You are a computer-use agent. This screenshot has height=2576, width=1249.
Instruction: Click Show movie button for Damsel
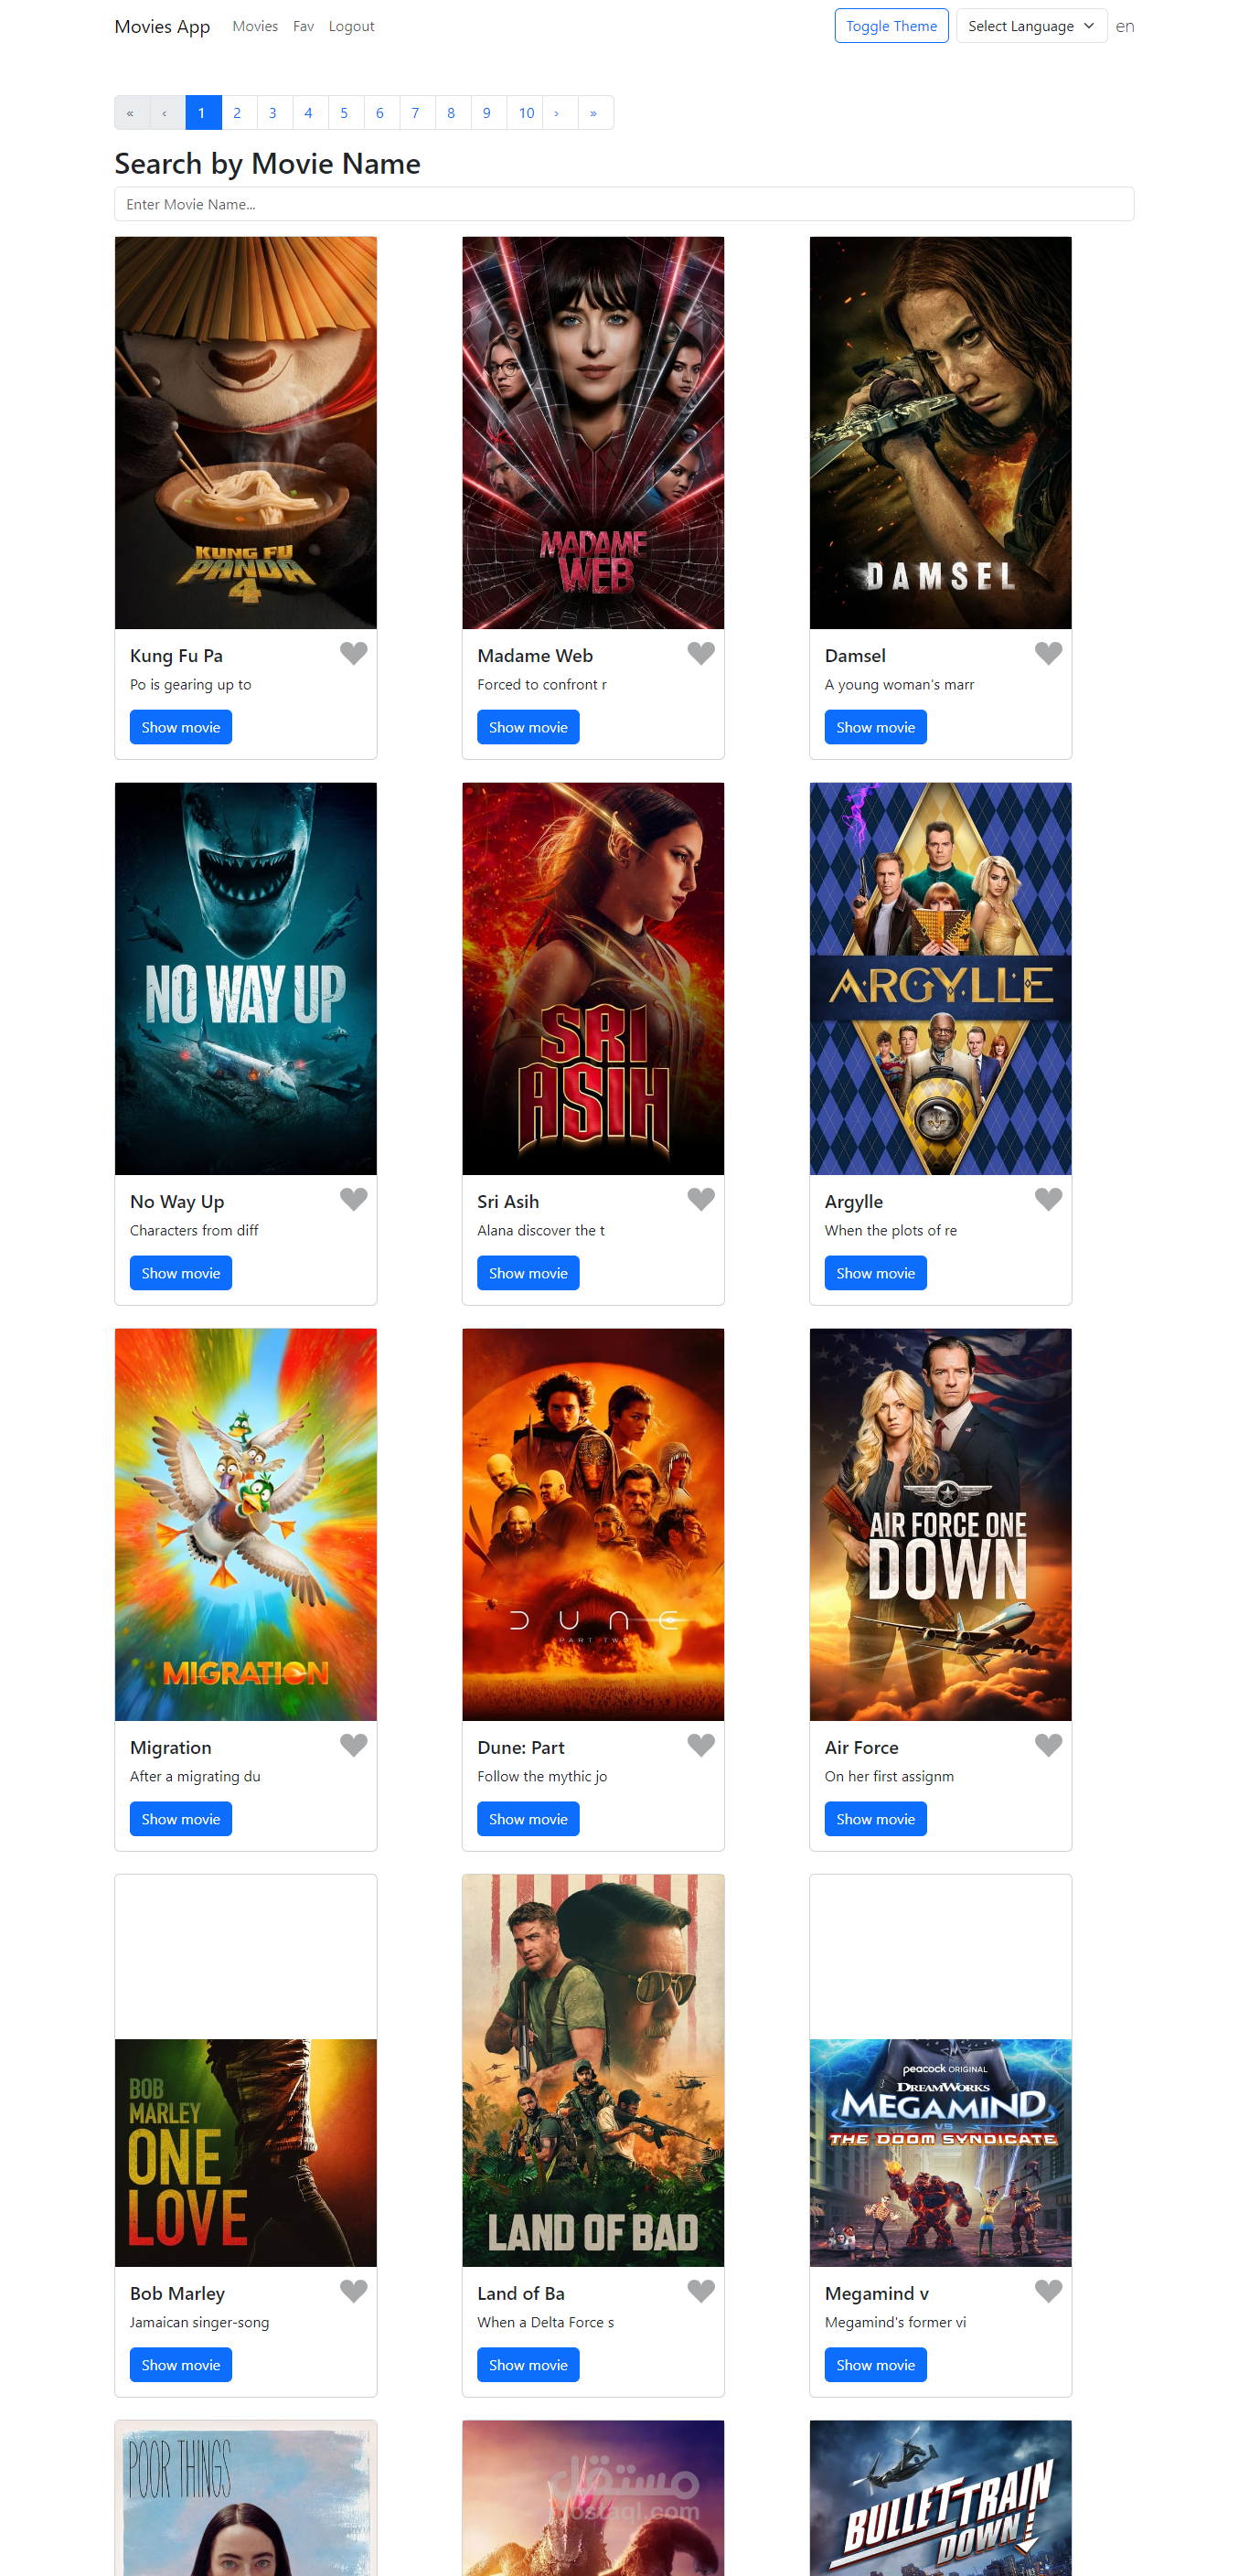click(x=875, y=727)
